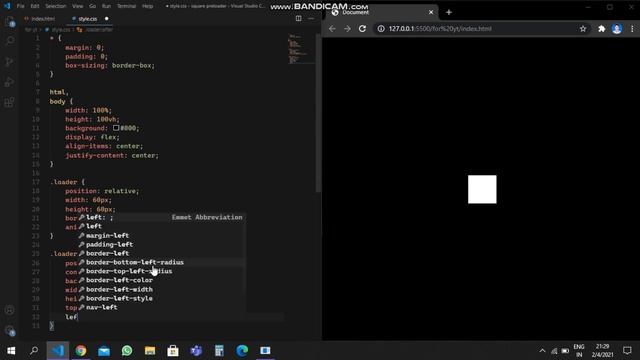Click the editor vertical scrollbar

point(318,112)
